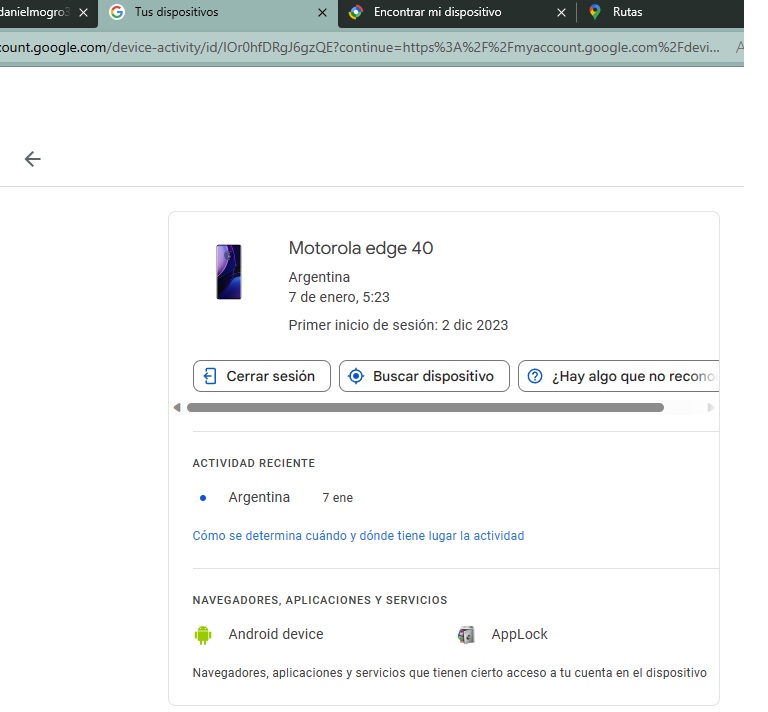Click the Motorola edge 40 title
Image resolution: width=768 pixels, height=712 pixels.
coord(361,248)
